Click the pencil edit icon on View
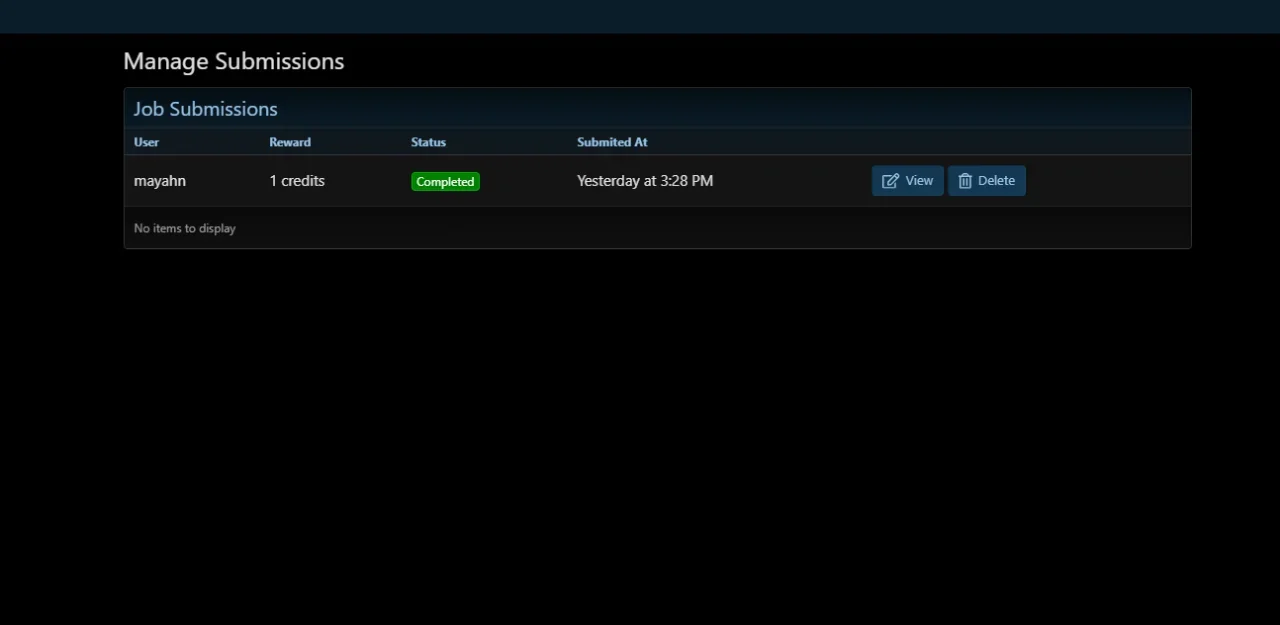 tap(890, 181)
